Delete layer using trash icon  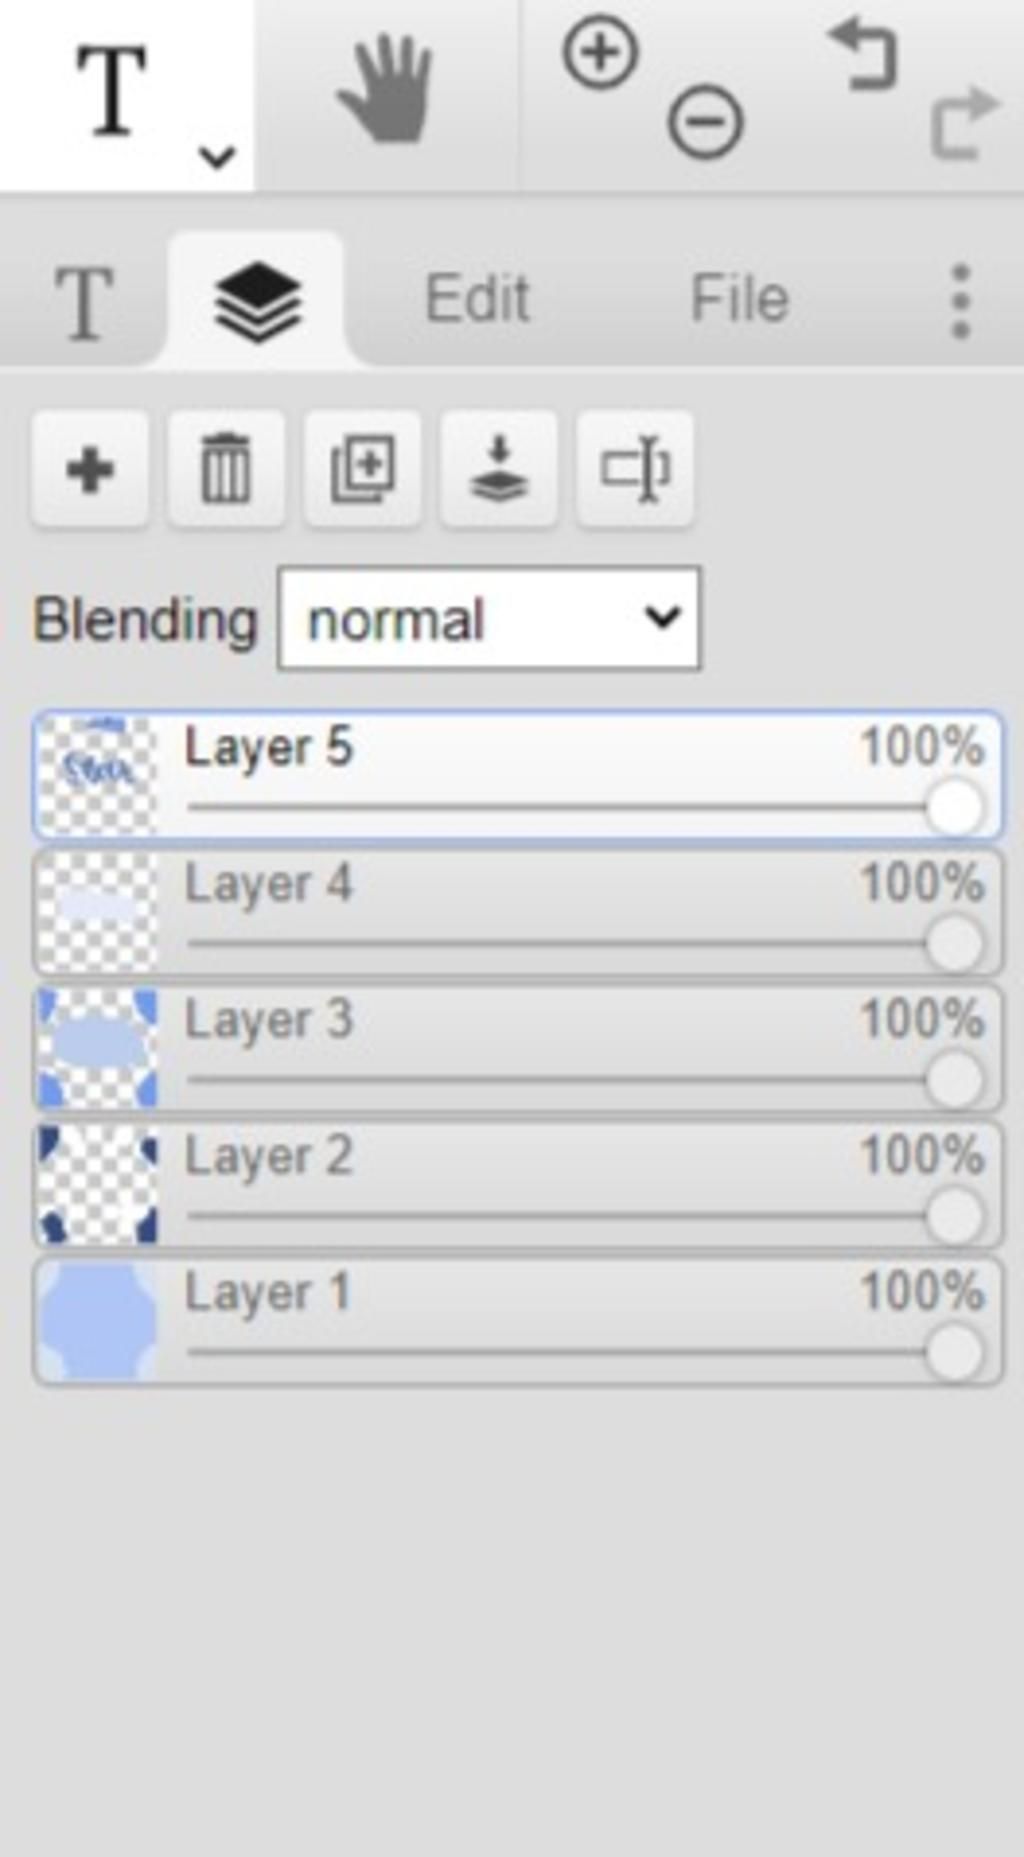point(226,469)
